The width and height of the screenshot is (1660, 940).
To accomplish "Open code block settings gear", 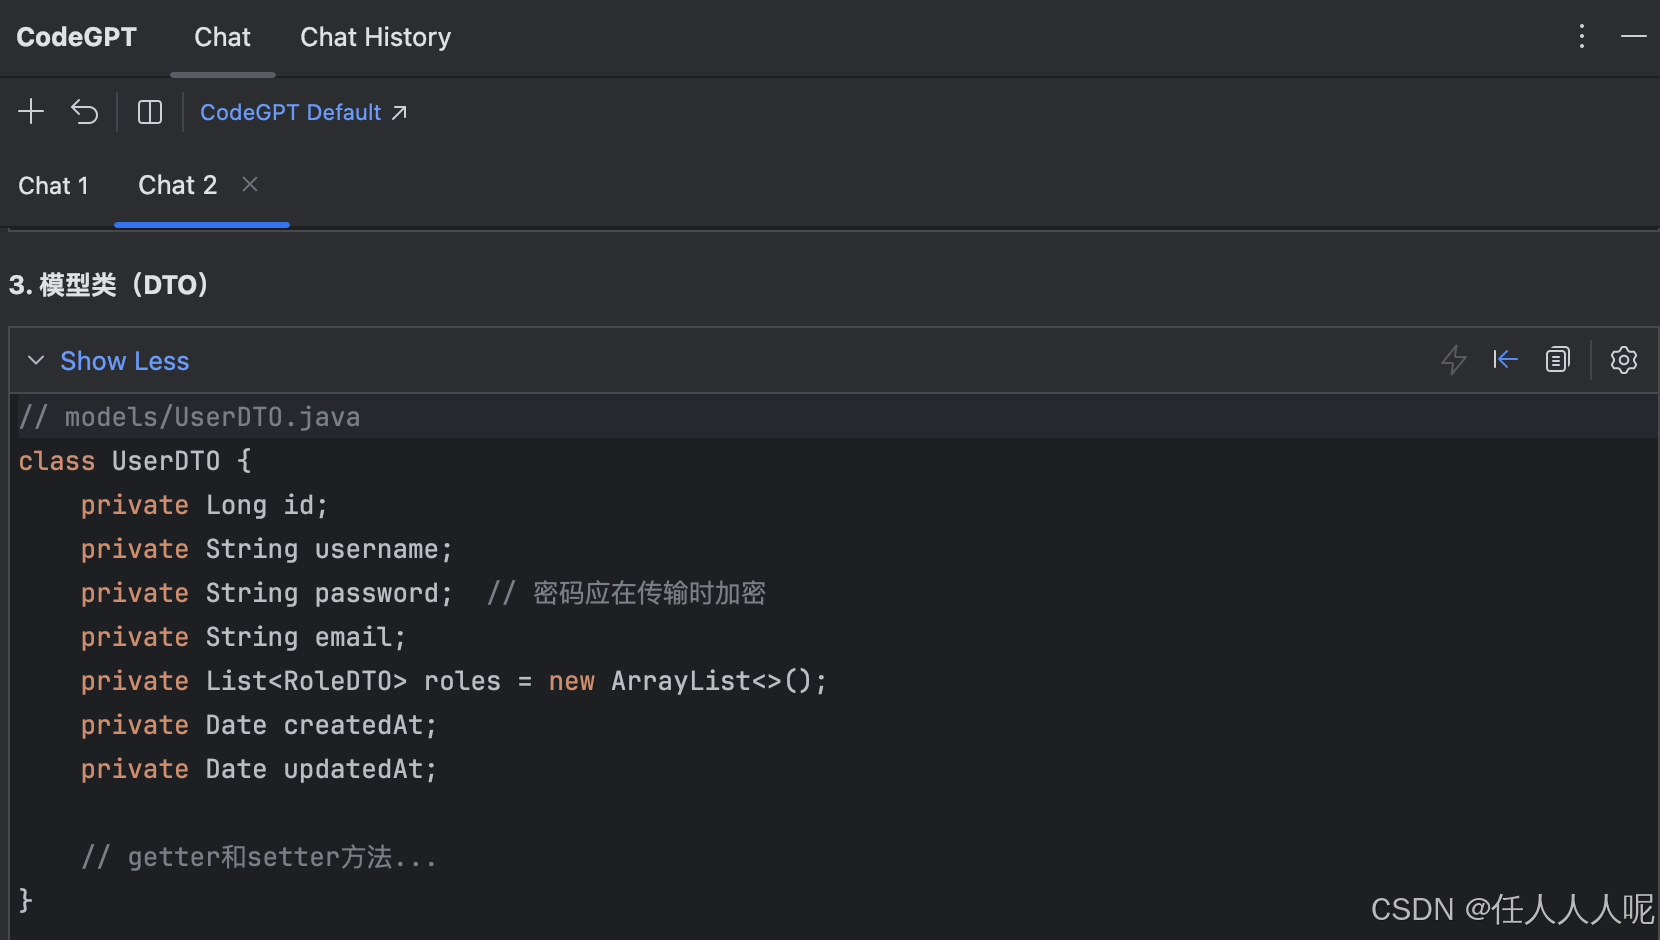I will [x=1624, y=360].
